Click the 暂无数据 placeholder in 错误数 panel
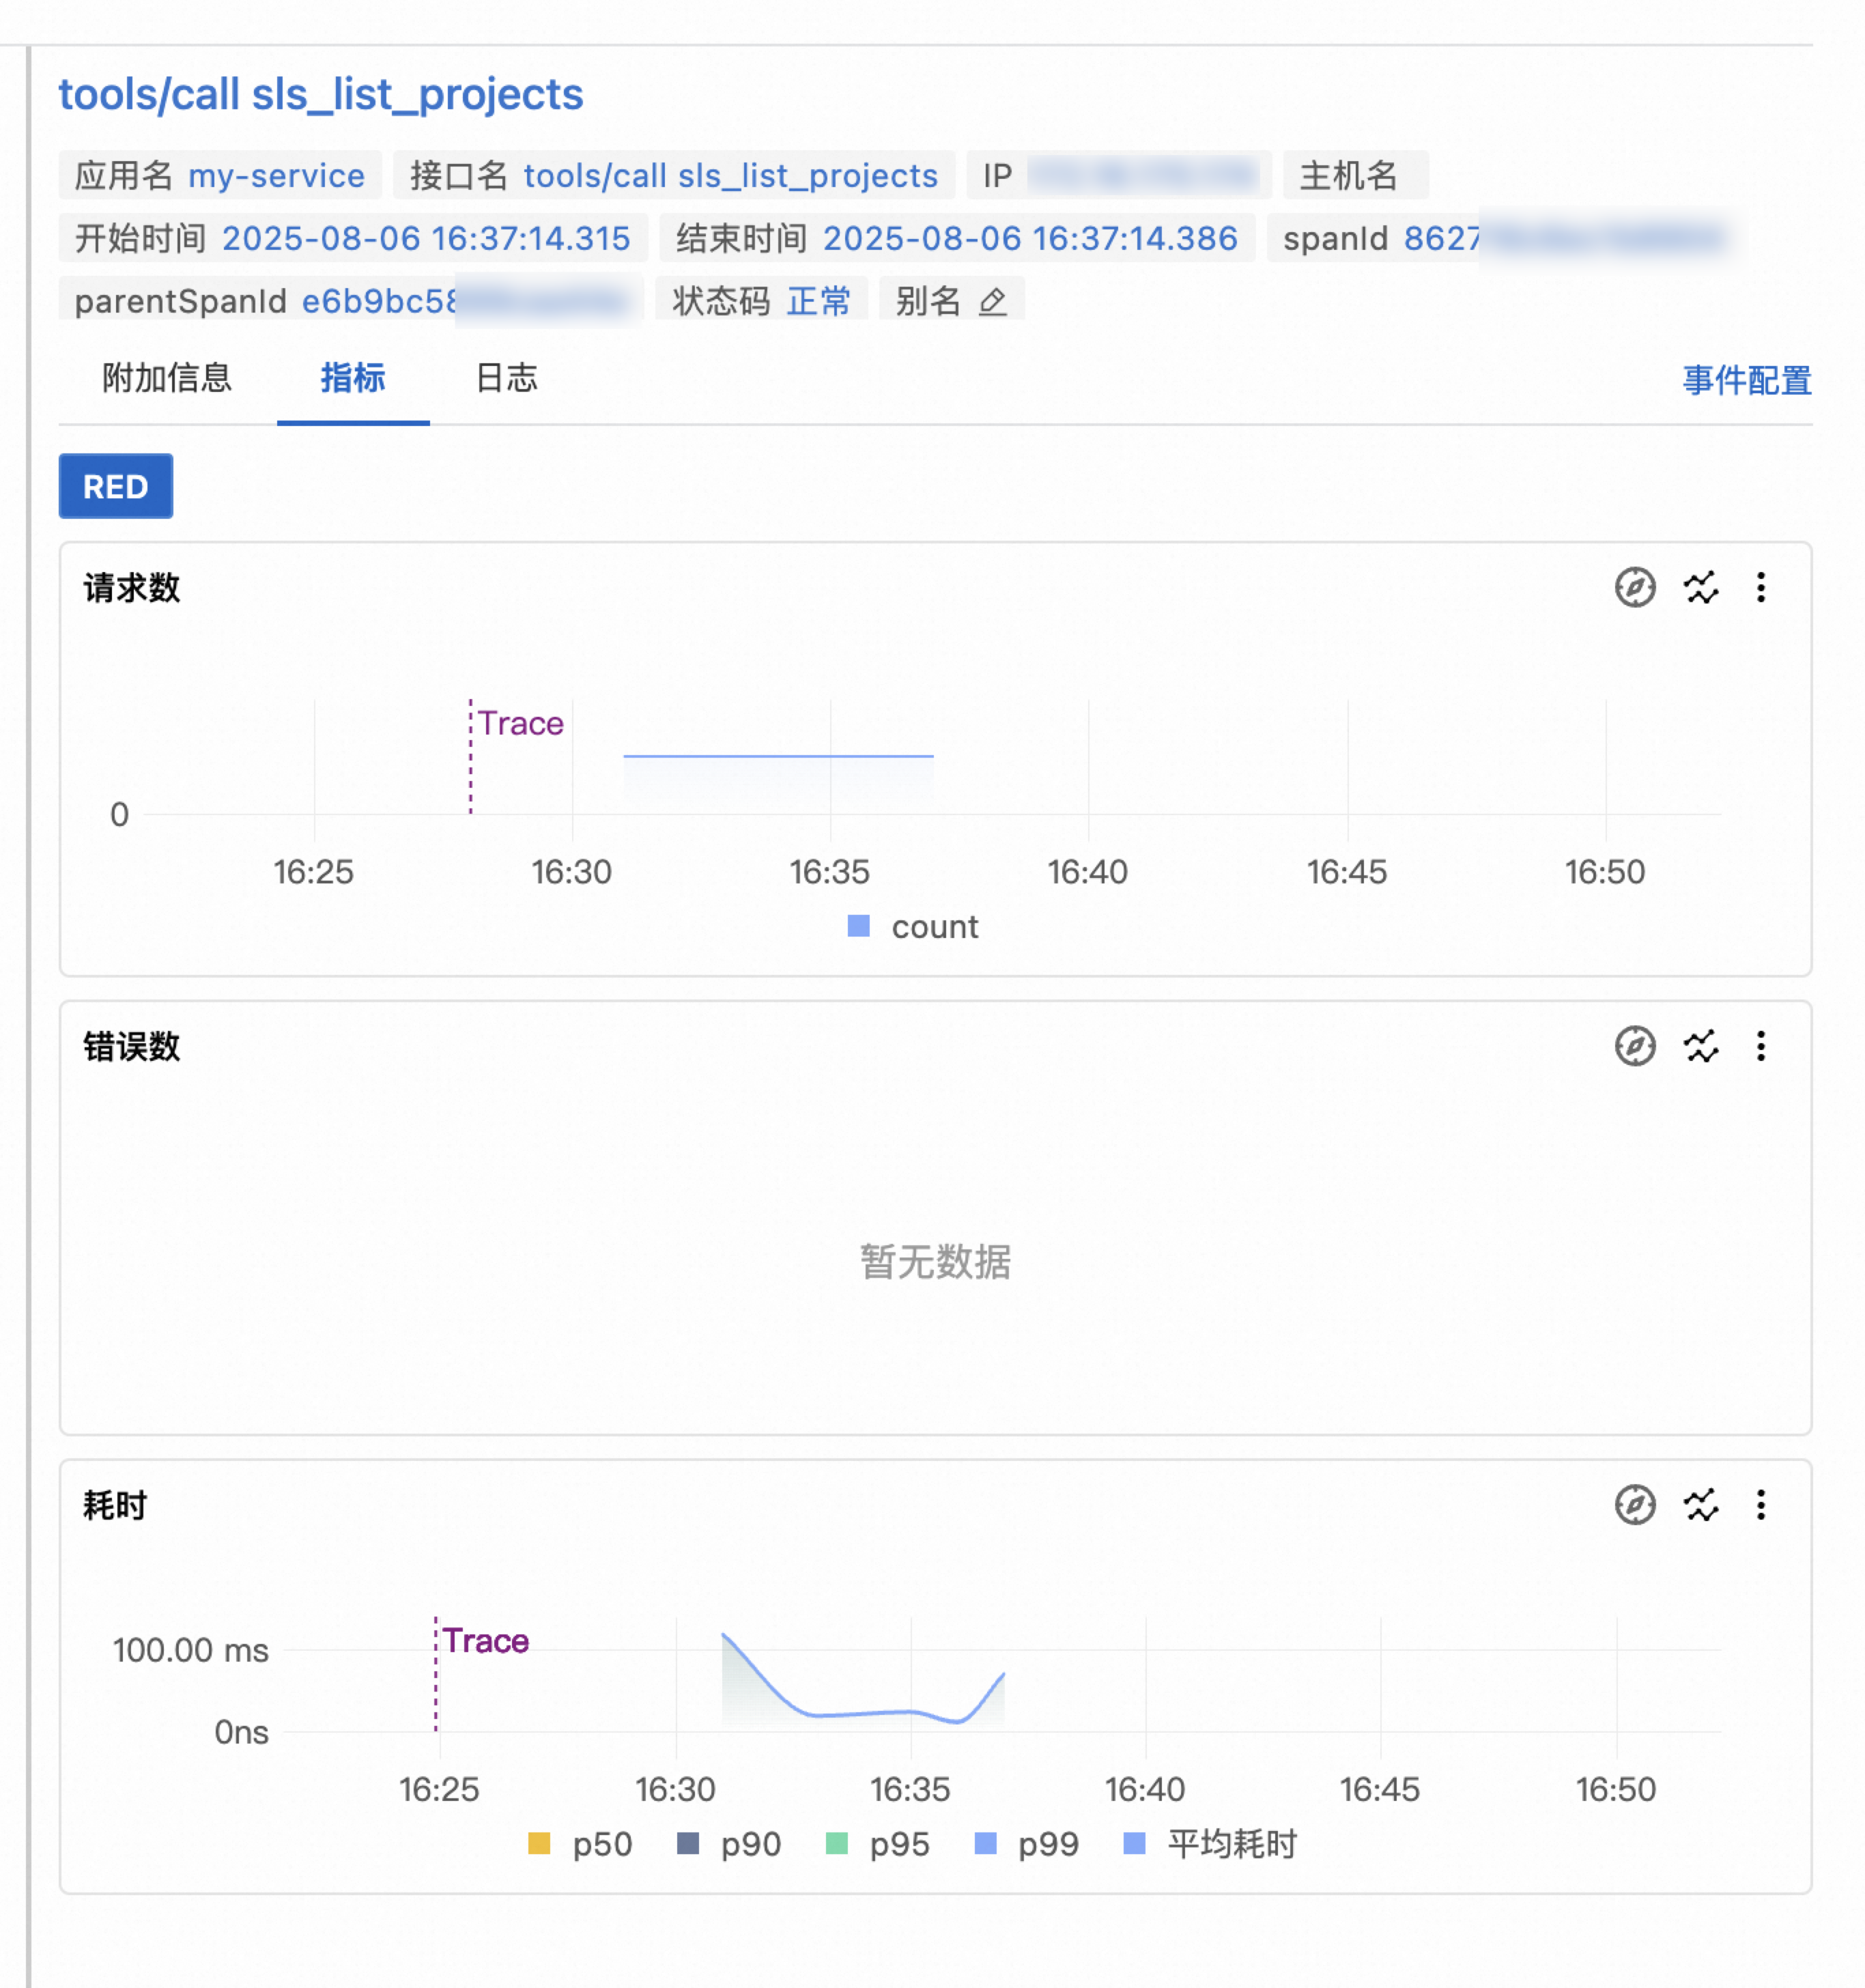Image resolution: width=1865 pixels, height=1988 pixels. point(935,1261)
